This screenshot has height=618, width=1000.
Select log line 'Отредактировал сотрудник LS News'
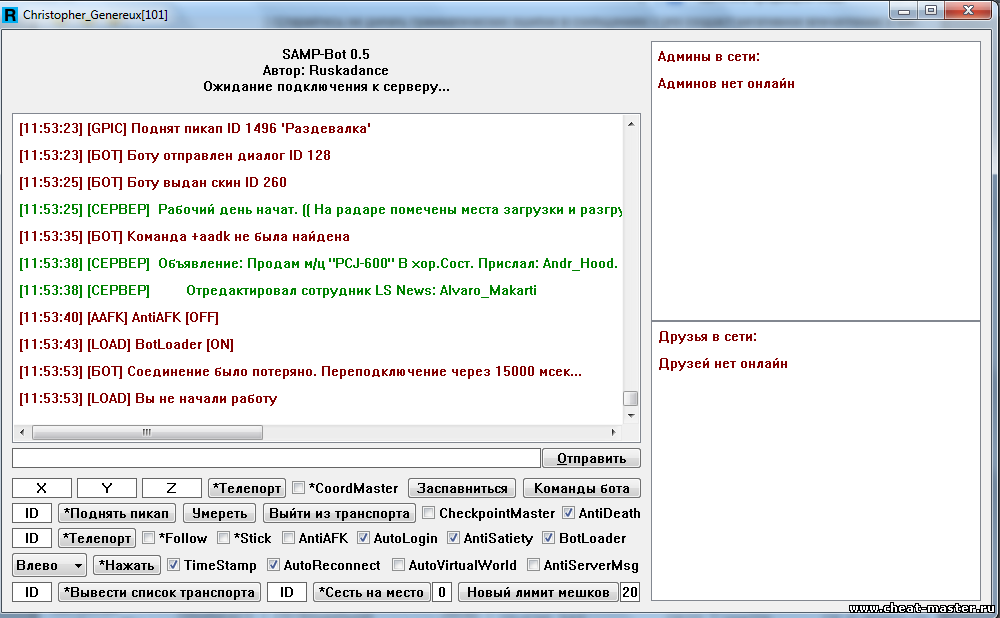point(278,290)
